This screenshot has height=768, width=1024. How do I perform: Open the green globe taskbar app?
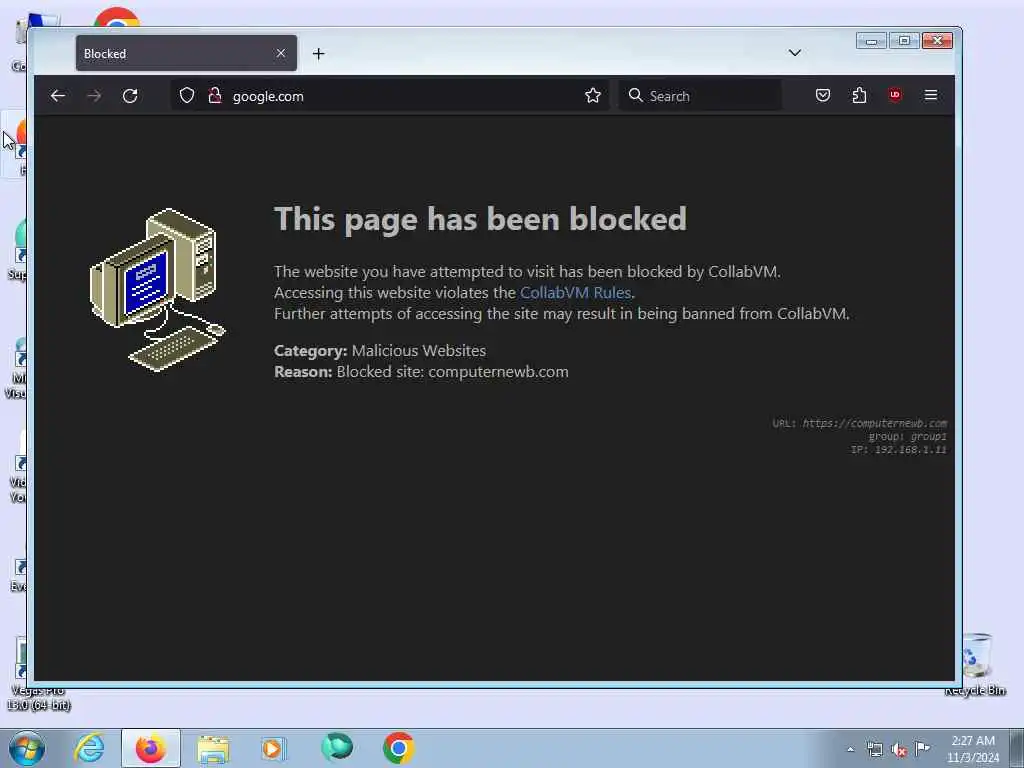pos(337,747)
